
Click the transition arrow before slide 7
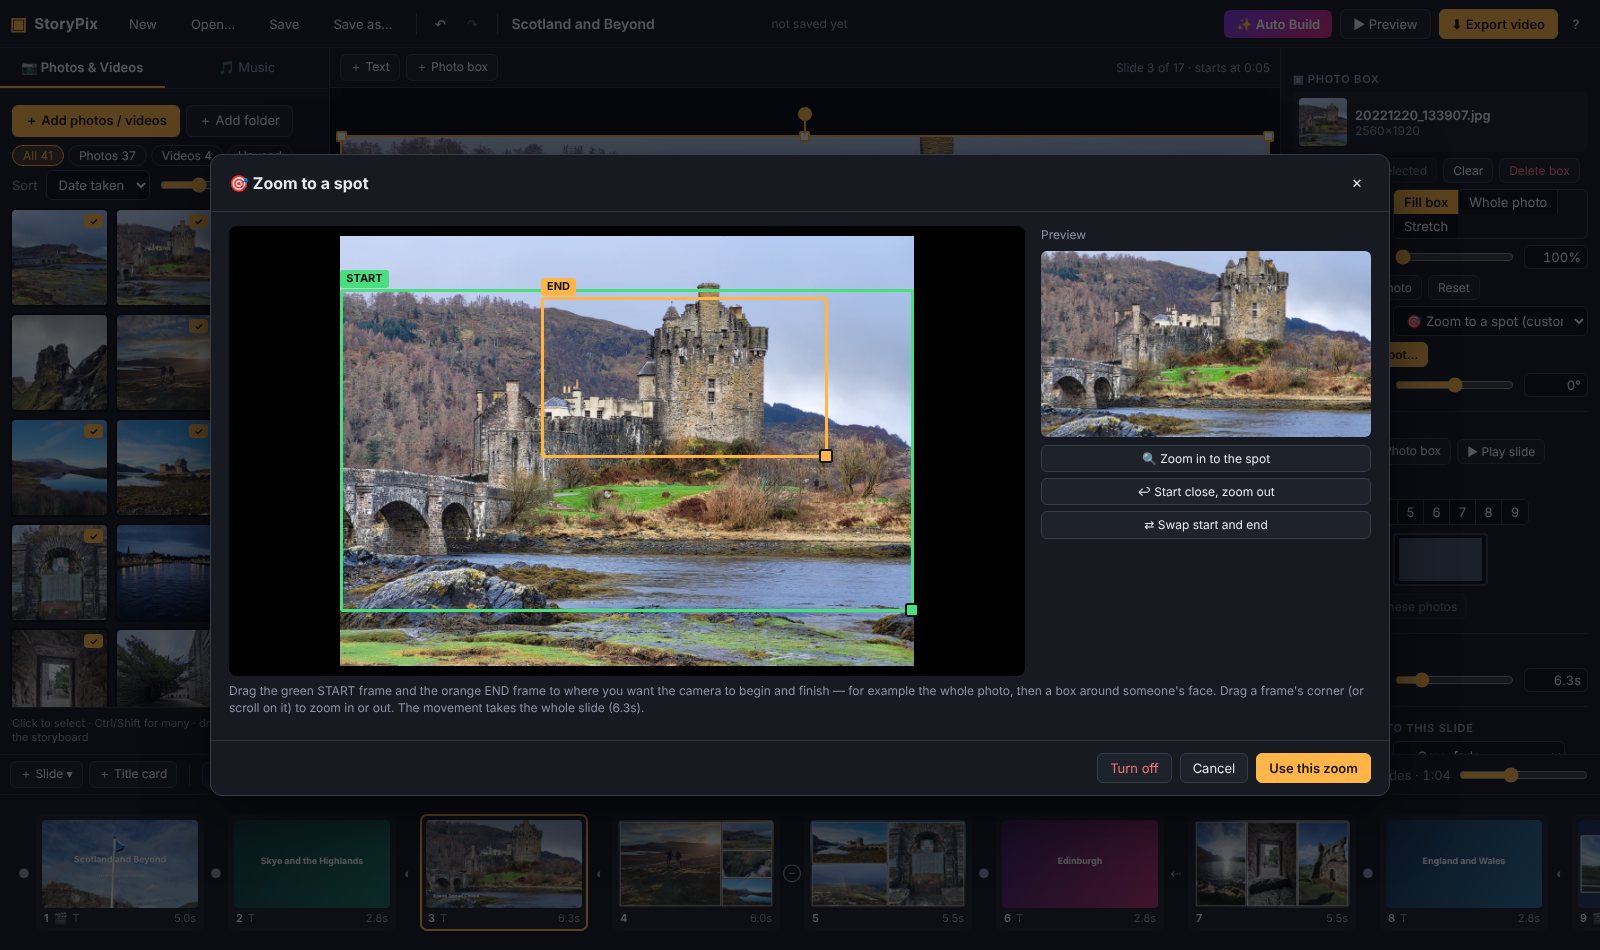(x=1176, y=873)
